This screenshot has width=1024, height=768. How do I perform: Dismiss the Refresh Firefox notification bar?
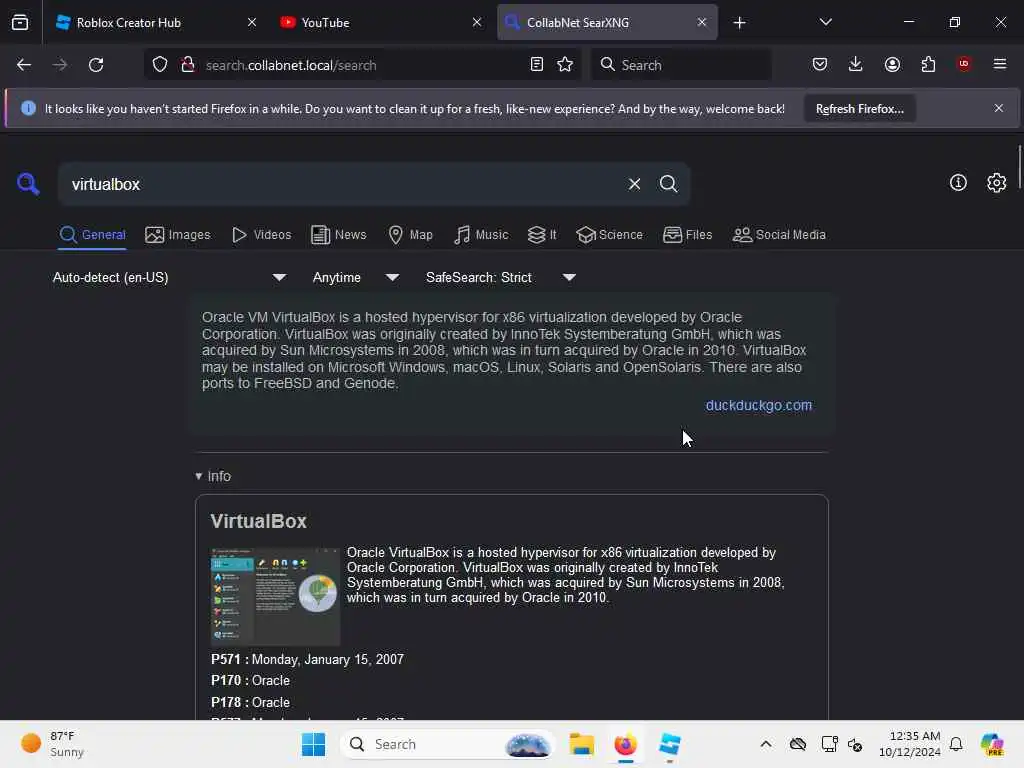click(999, 108)
